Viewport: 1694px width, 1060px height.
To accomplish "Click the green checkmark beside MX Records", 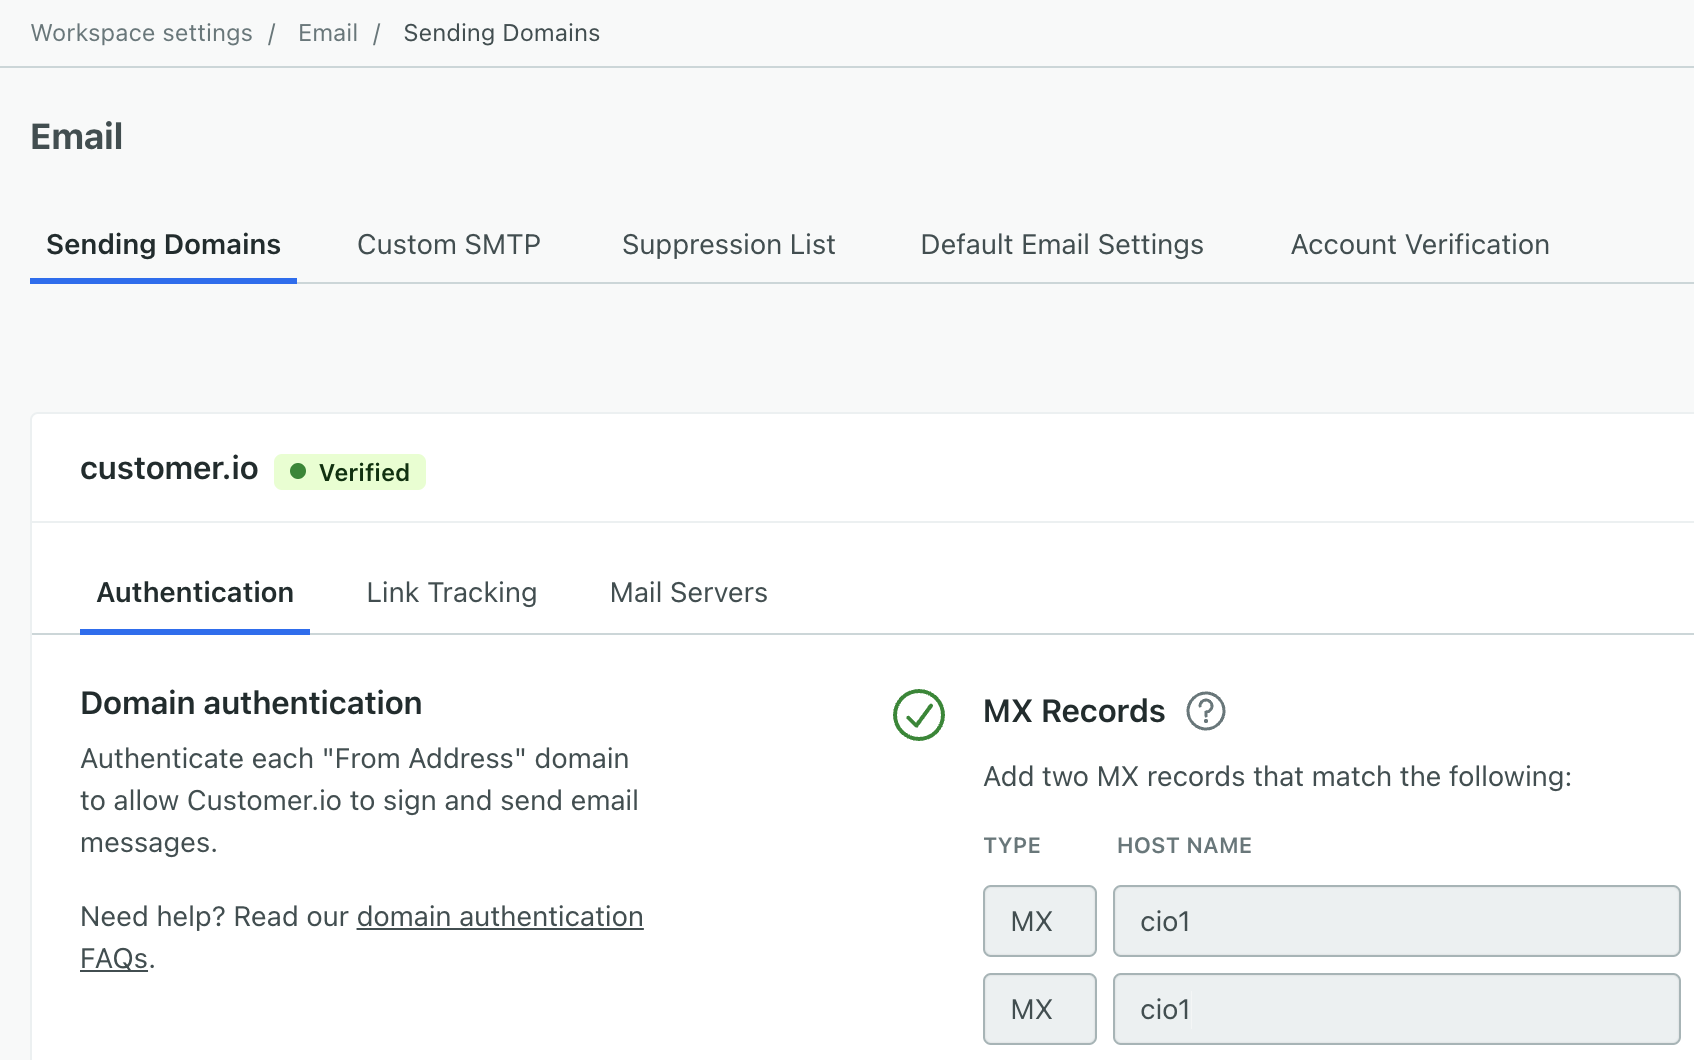I will coord(918,715).
